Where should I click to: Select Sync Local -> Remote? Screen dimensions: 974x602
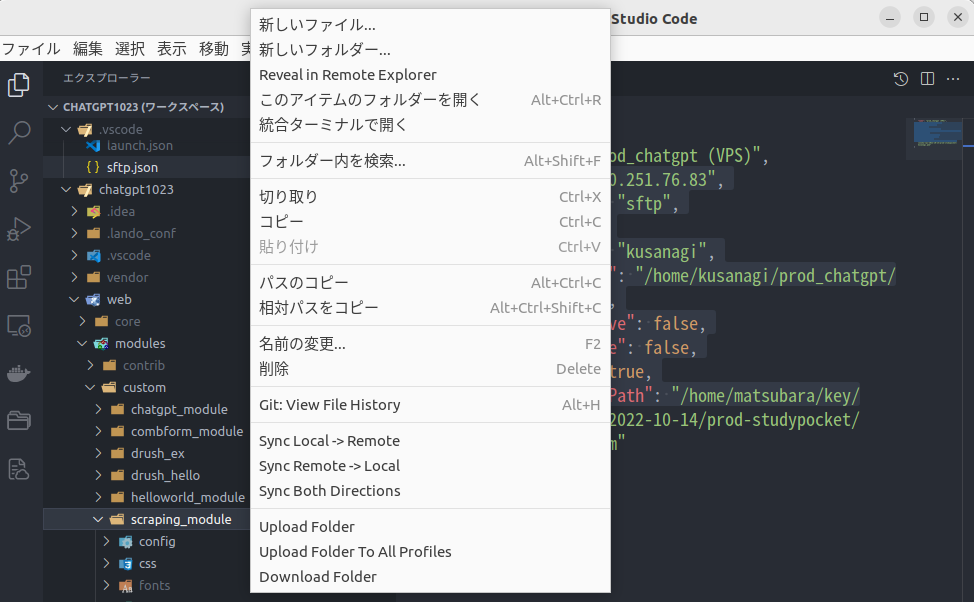430,441
